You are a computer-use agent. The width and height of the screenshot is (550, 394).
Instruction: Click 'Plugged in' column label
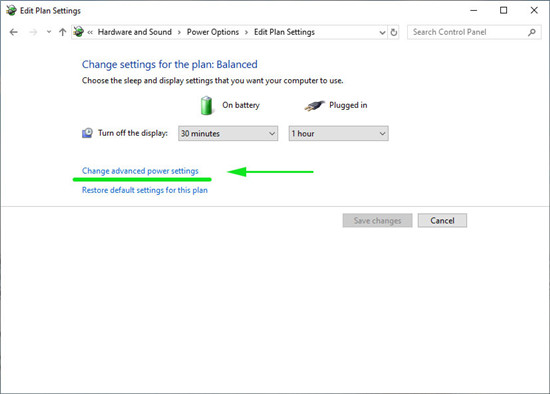[x=348, y=105]
